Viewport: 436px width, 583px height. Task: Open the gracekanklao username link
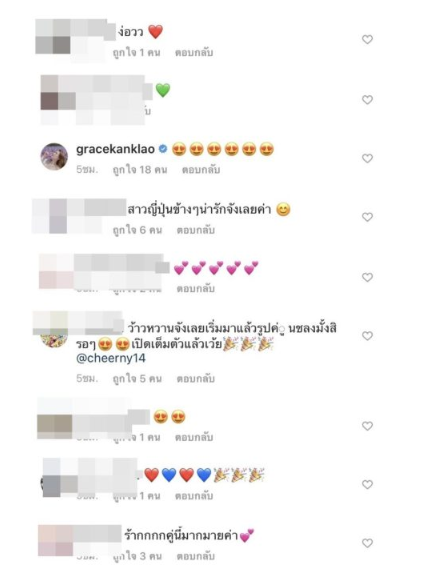coord(115,149)
